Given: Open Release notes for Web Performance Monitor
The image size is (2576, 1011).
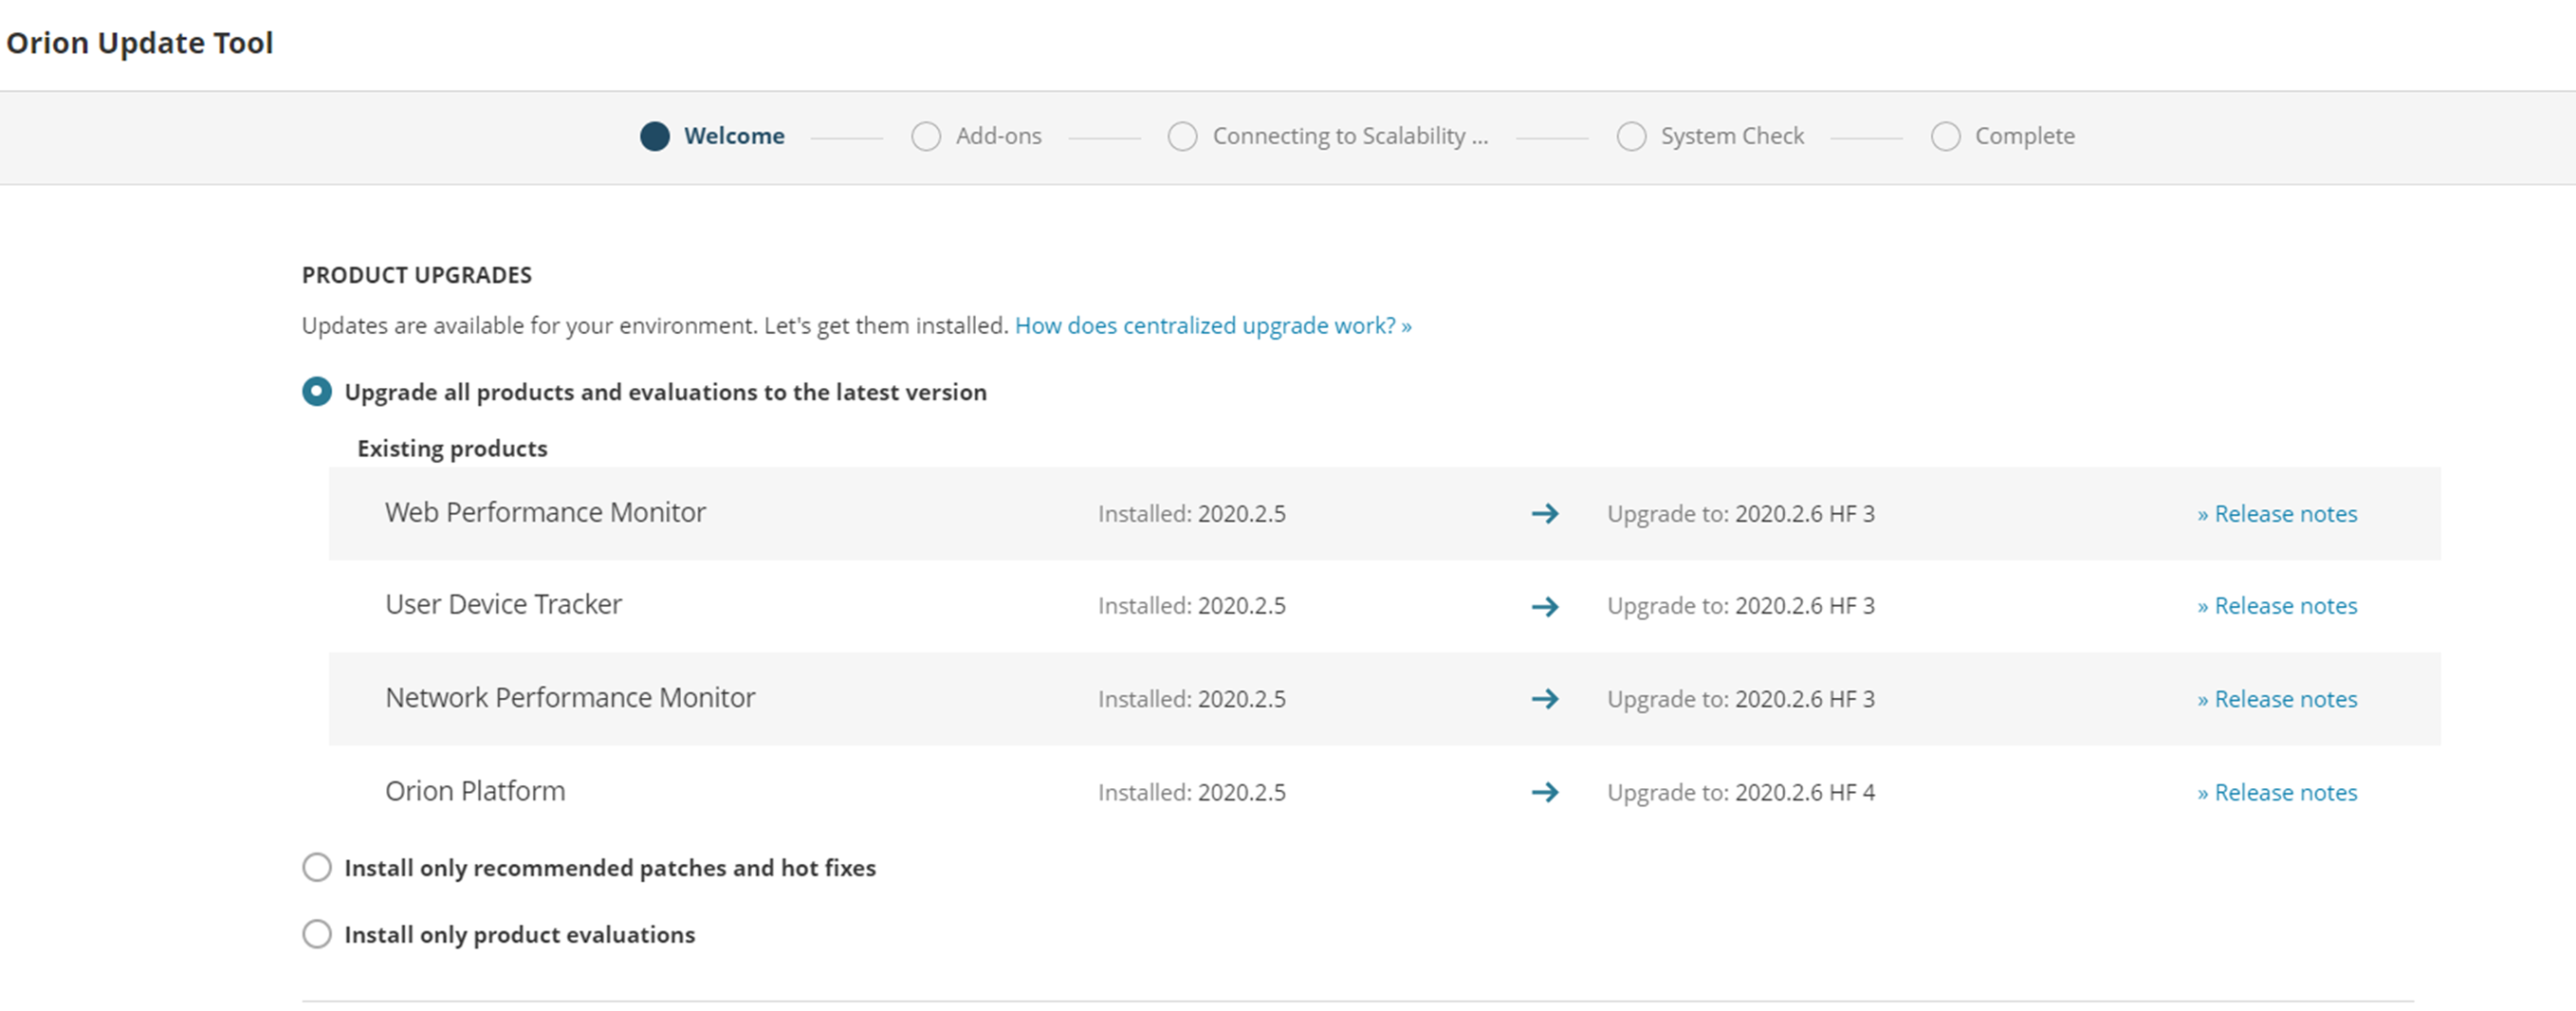Looking at the screenshot, I should (x=2276, y=514).
